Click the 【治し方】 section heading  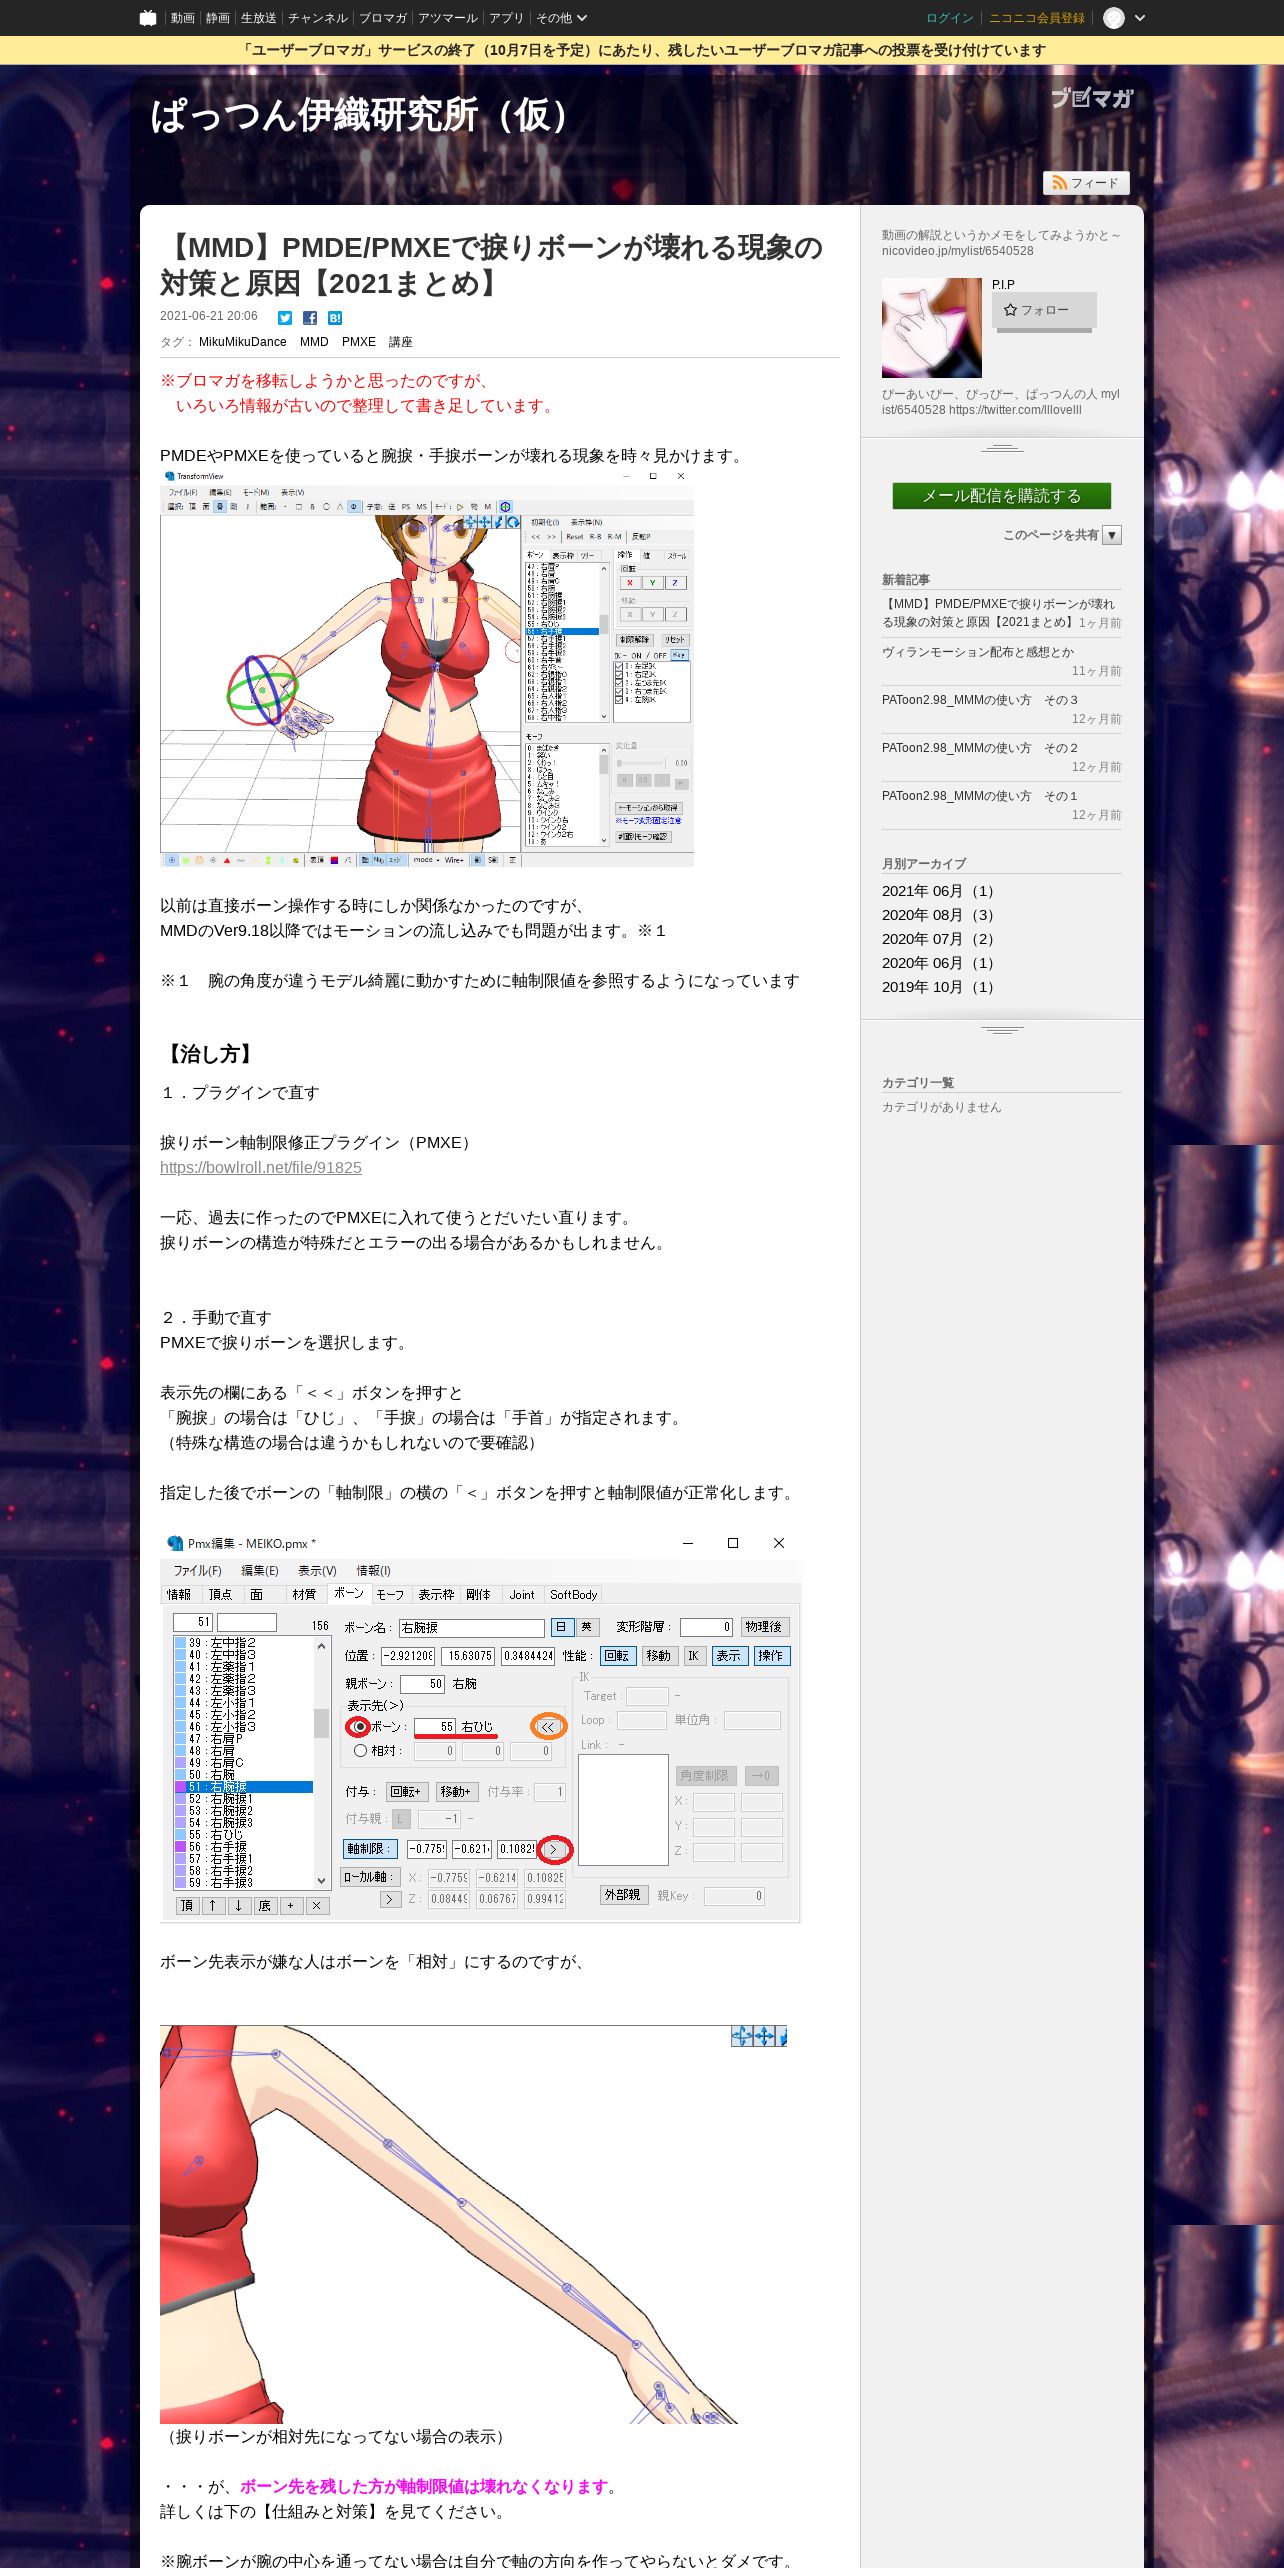[x=209, y=1054]
